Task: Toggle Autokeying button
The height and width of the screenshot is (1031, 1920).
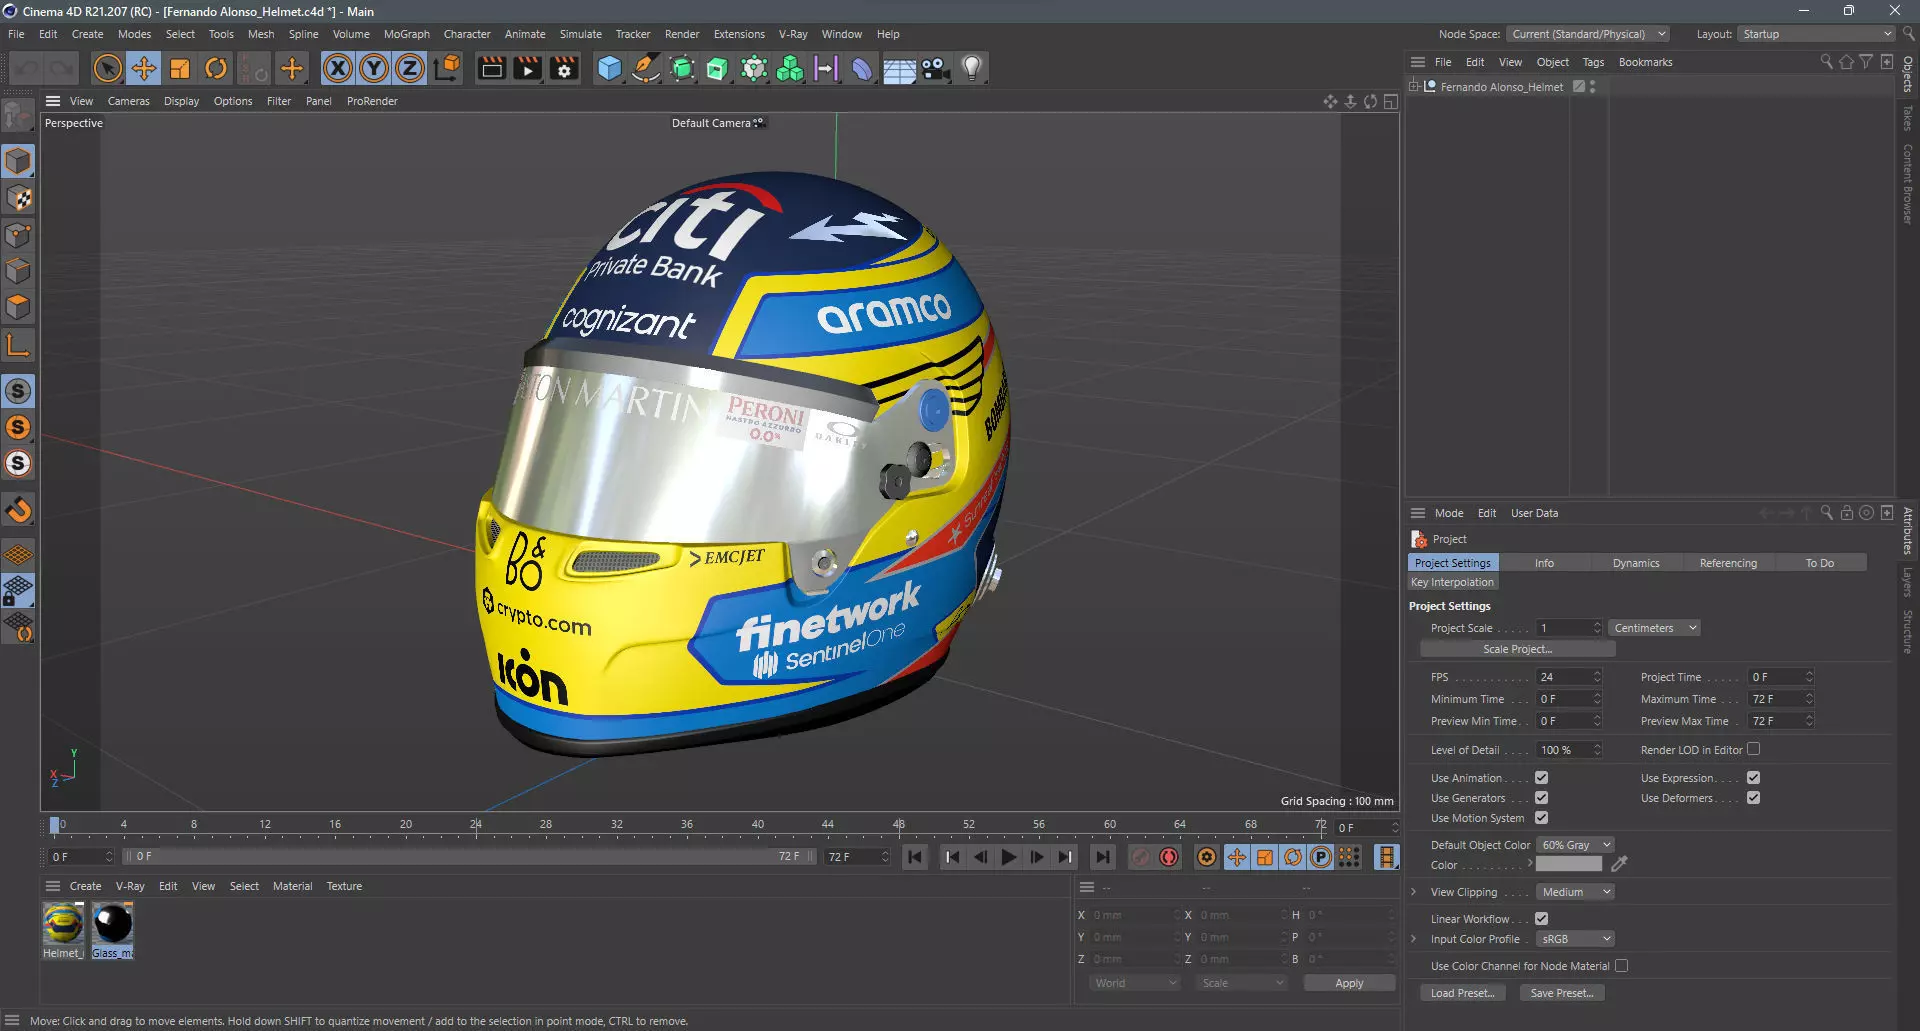Action: click(1168, 857)
